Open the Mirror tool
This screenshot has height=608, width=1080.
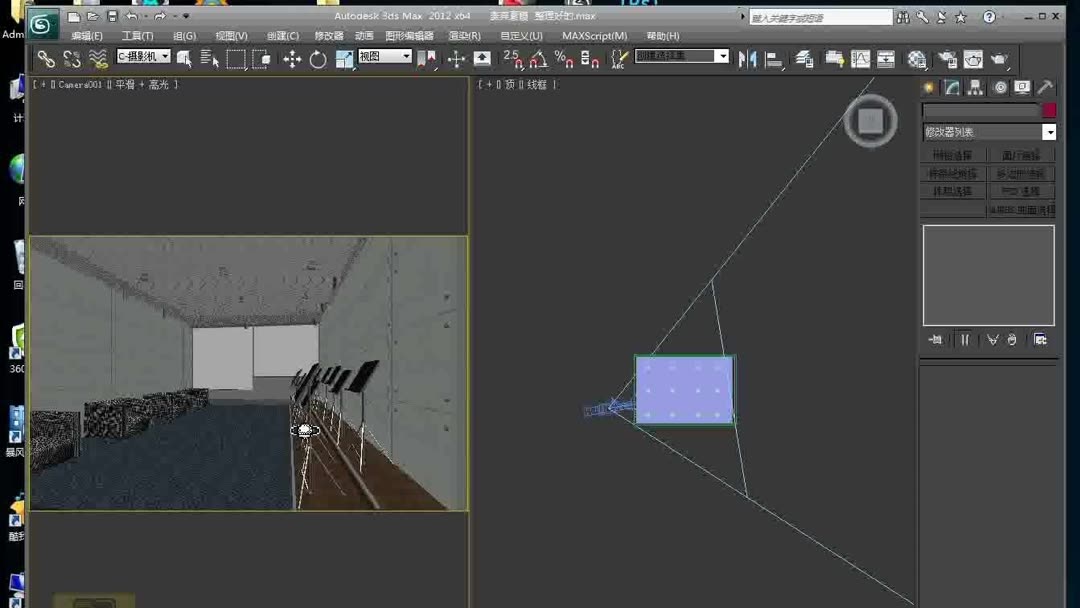pyautogui.click(x=748, y=58)
